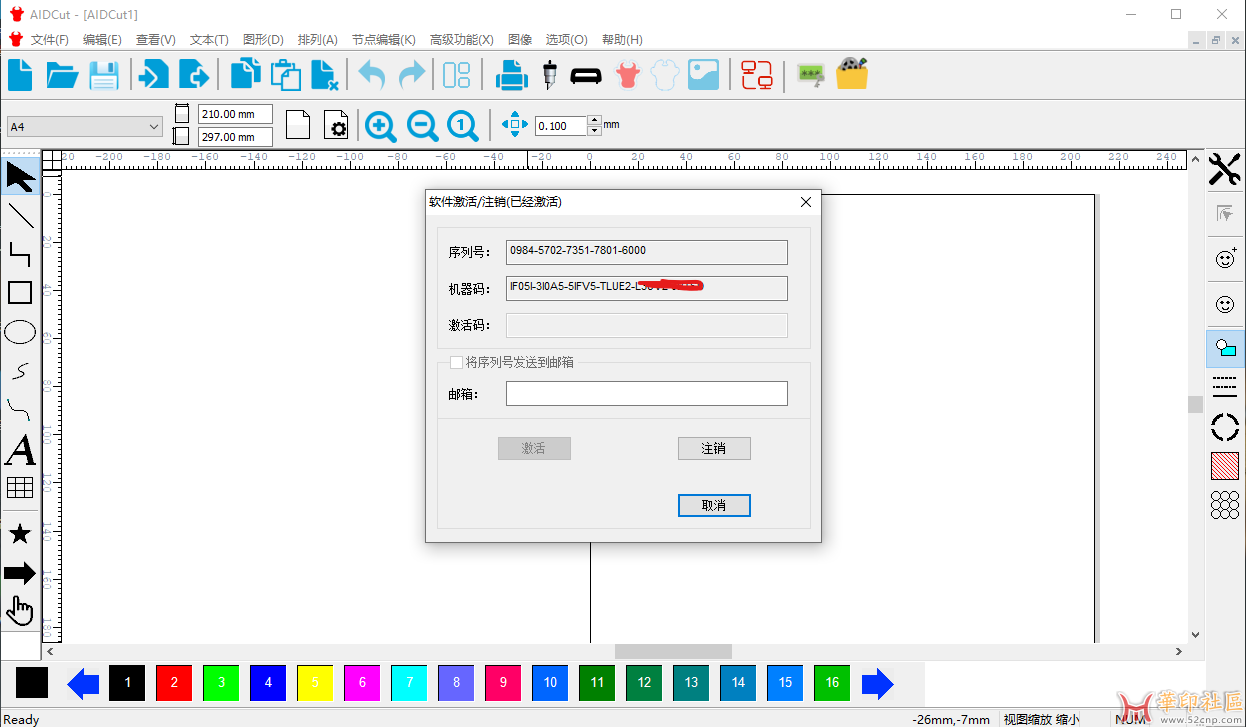The height and width of the screenshot is (727, 1246).
Task: Click the page width 210.00 mm field
Action: pos(235,114)
